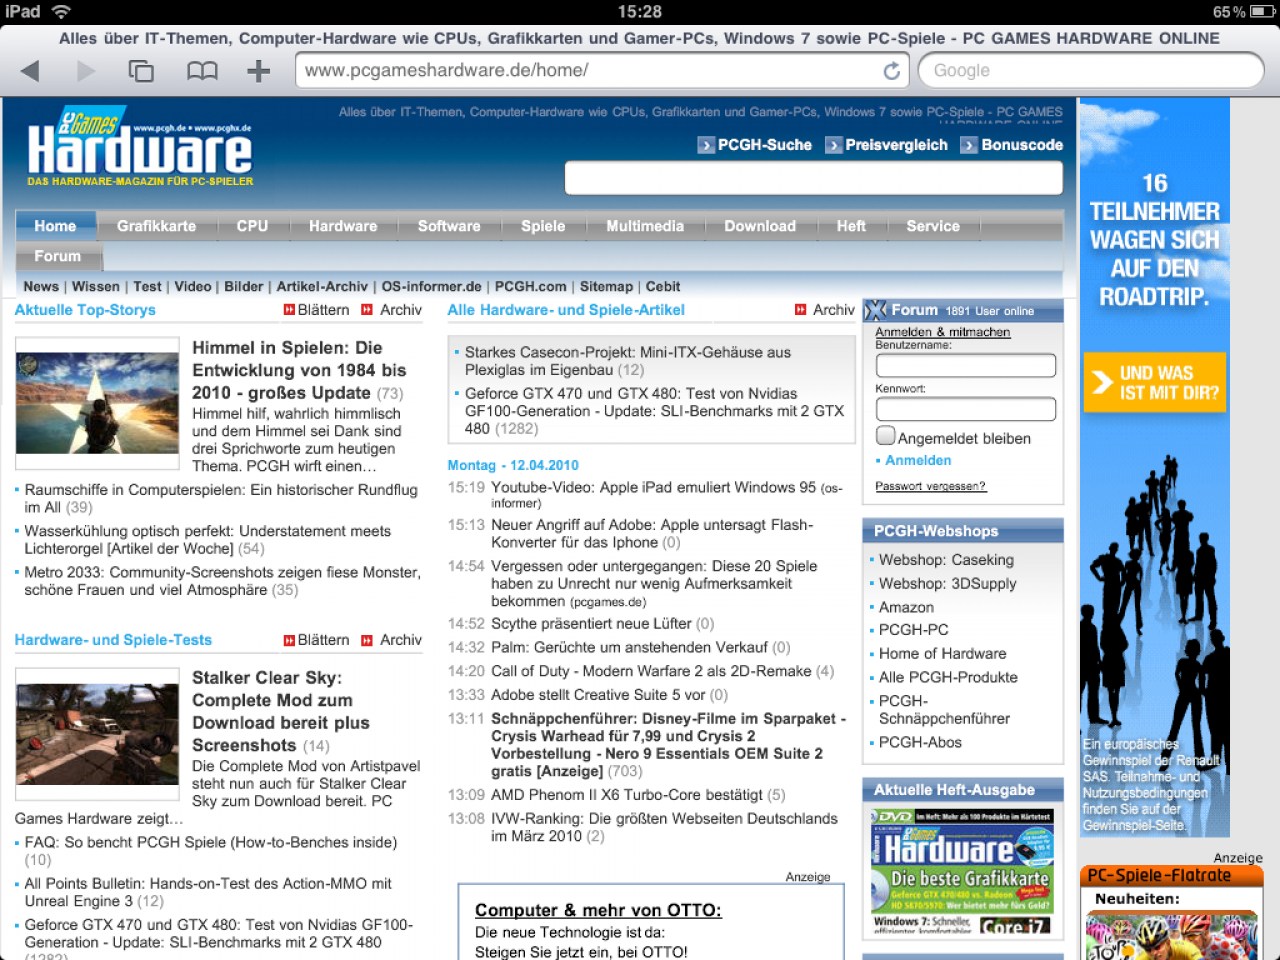1280x960 pixels.
Task: Open Stalker Clear Sky article headline
Action: click(x=280, y=711)
